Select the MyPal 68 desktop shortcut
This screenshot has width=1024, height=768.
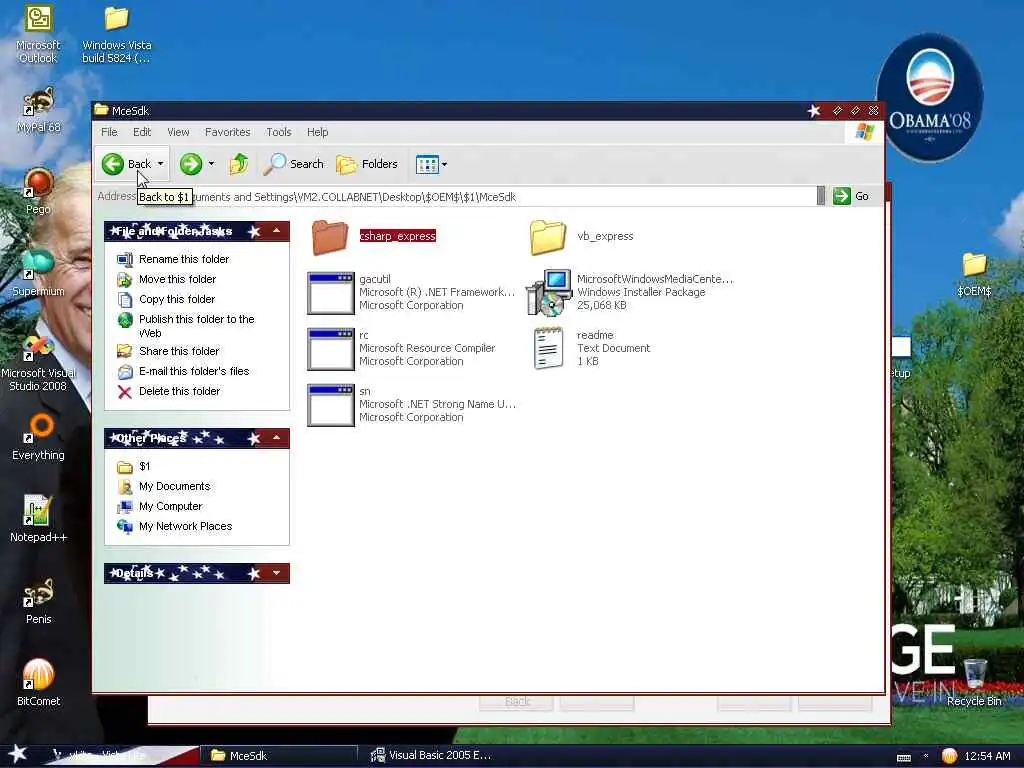pos(39,110)
